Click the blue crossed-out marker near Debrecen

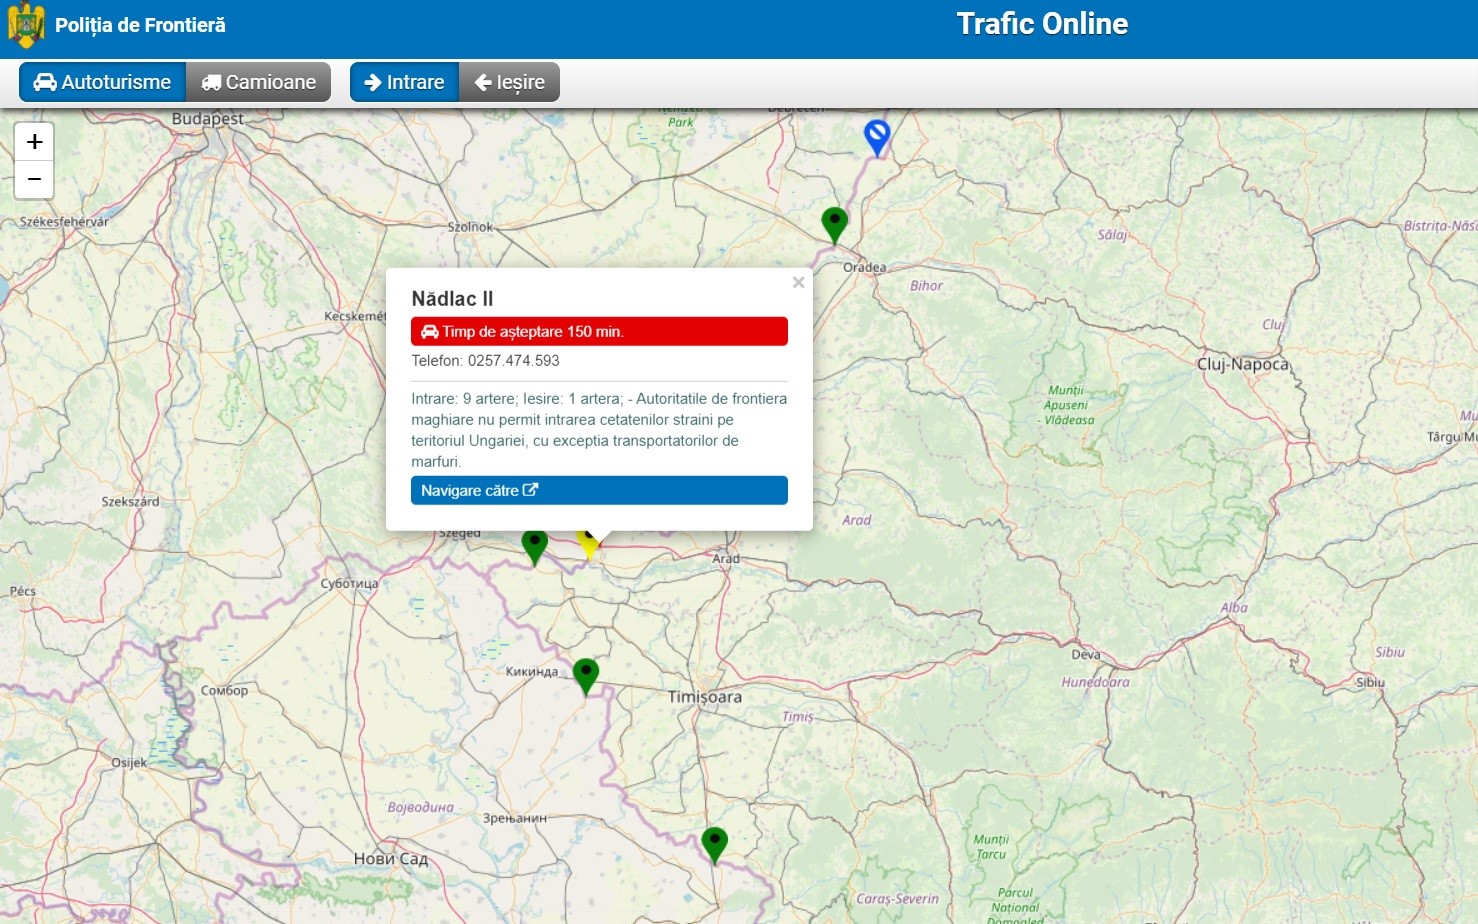[877, 136]
